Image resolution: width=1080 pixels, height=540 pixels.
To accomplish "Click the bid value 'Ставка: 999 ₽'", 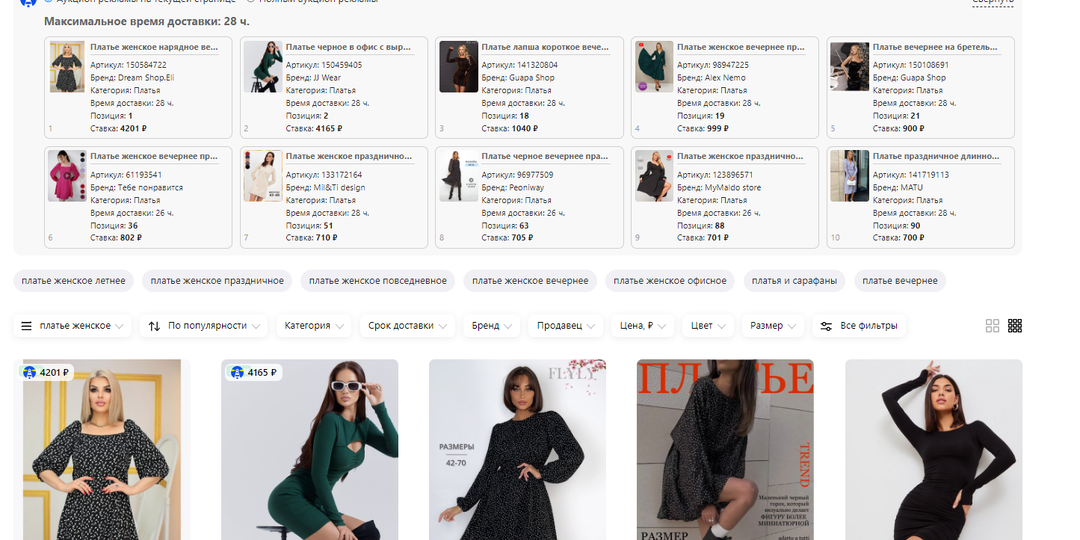I will [703, 128].
